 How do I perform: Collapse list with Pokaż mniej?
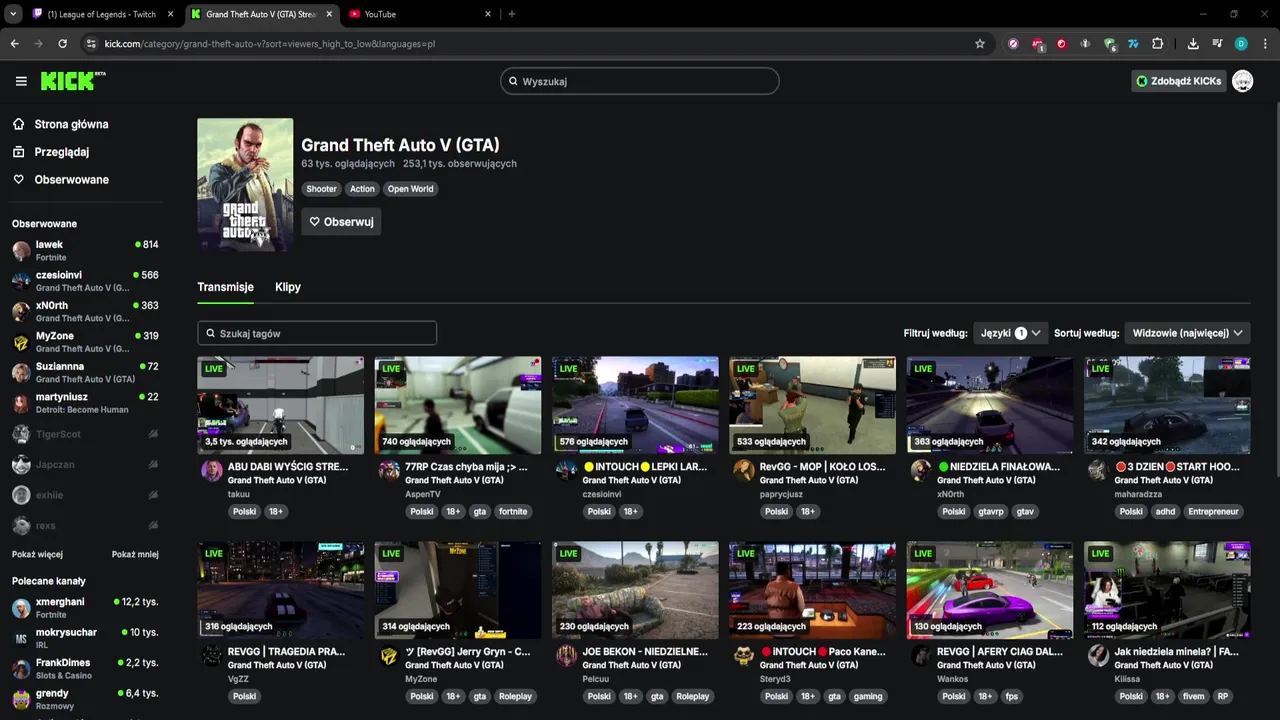pos(135,554)
